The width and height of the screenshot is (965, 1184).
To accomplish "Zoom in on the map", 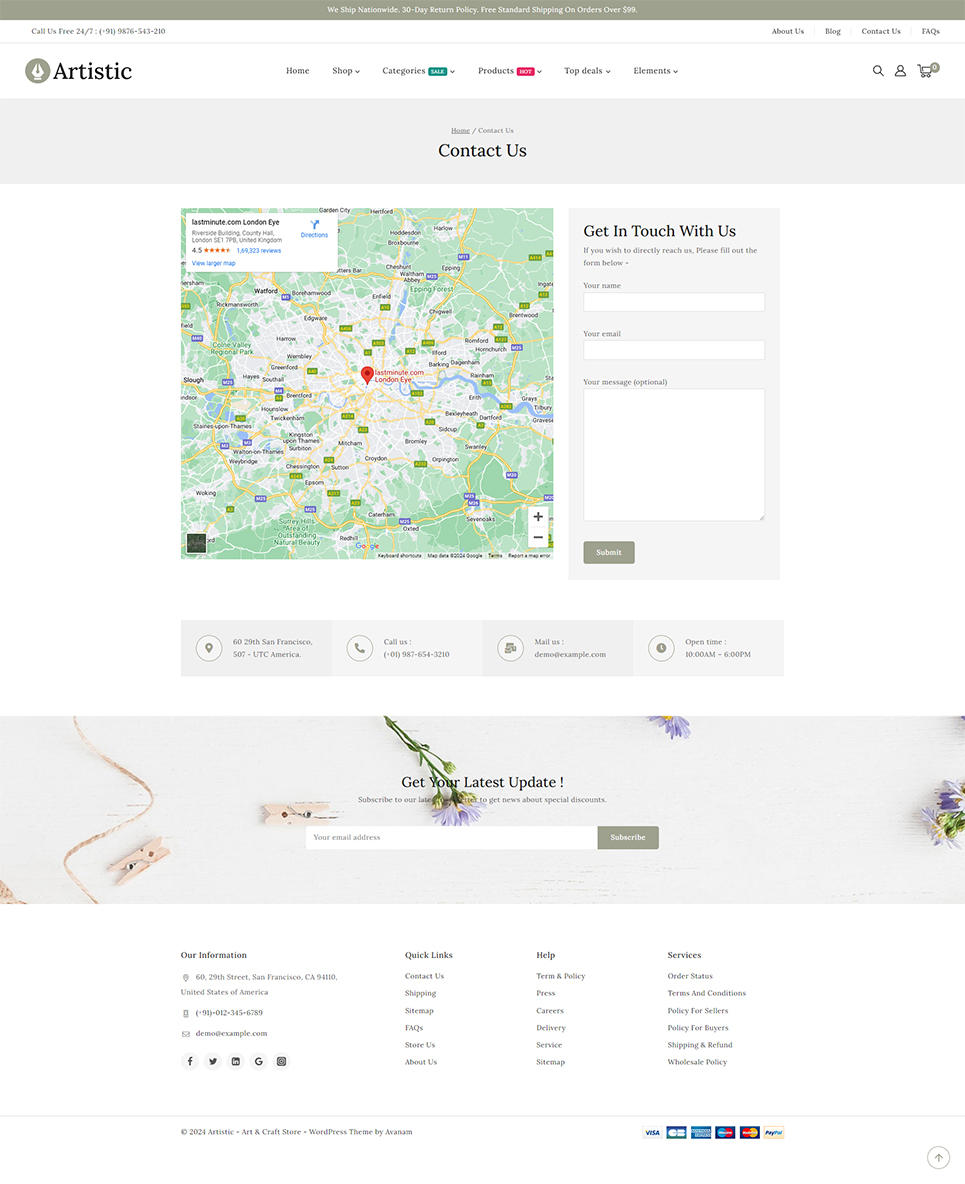I will [x=538, y=517].
